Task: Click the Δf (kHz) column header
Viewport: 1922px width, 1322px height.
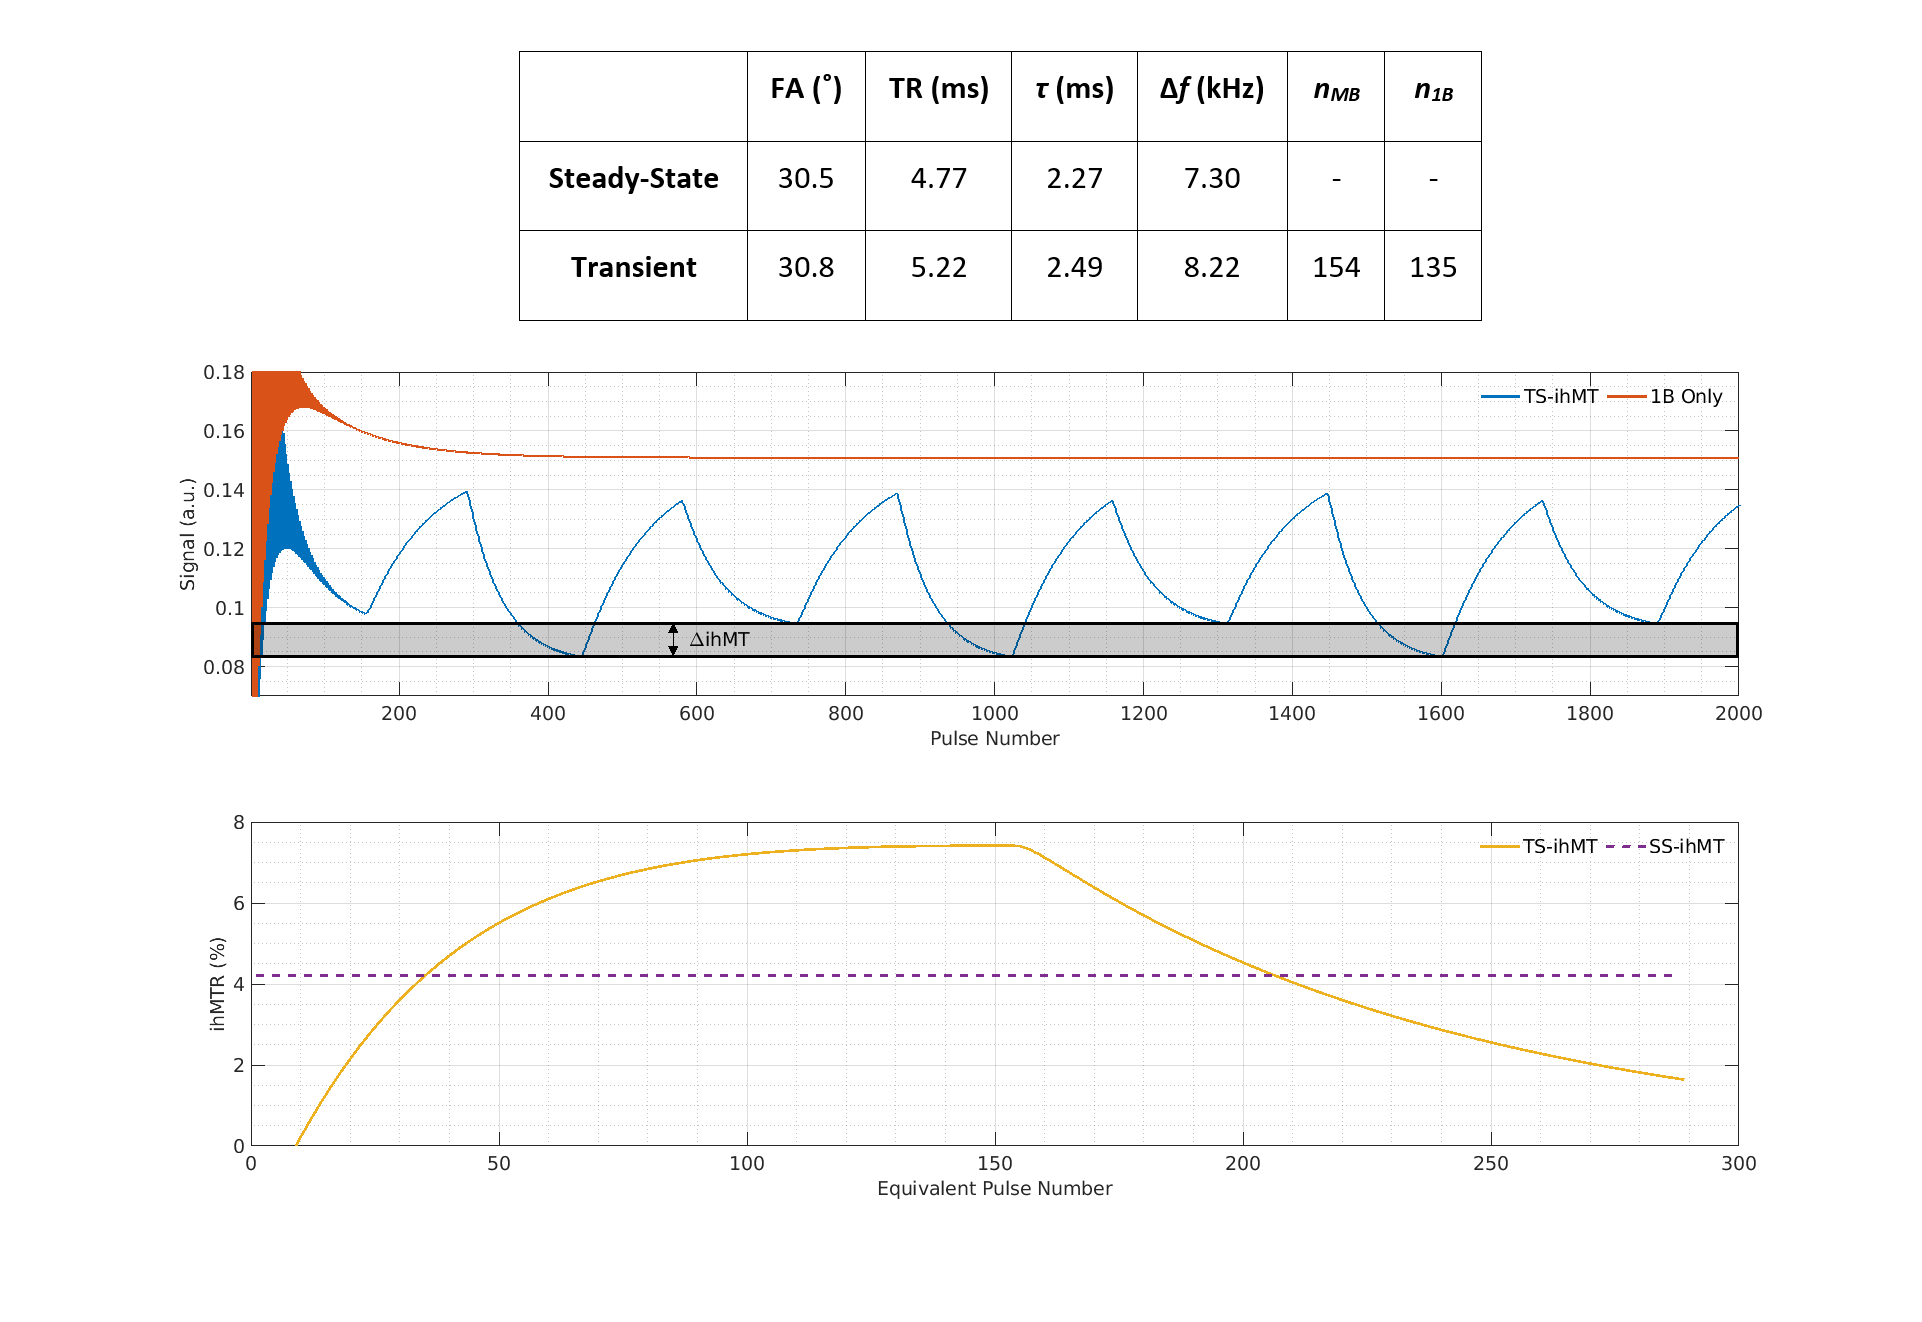Action: (x=1211, y=90)
